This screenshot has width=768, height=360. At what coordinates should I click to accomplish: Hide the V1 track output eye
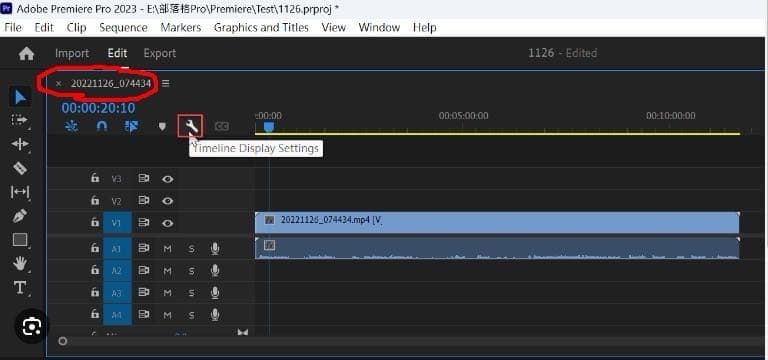(x=168, y=223)
